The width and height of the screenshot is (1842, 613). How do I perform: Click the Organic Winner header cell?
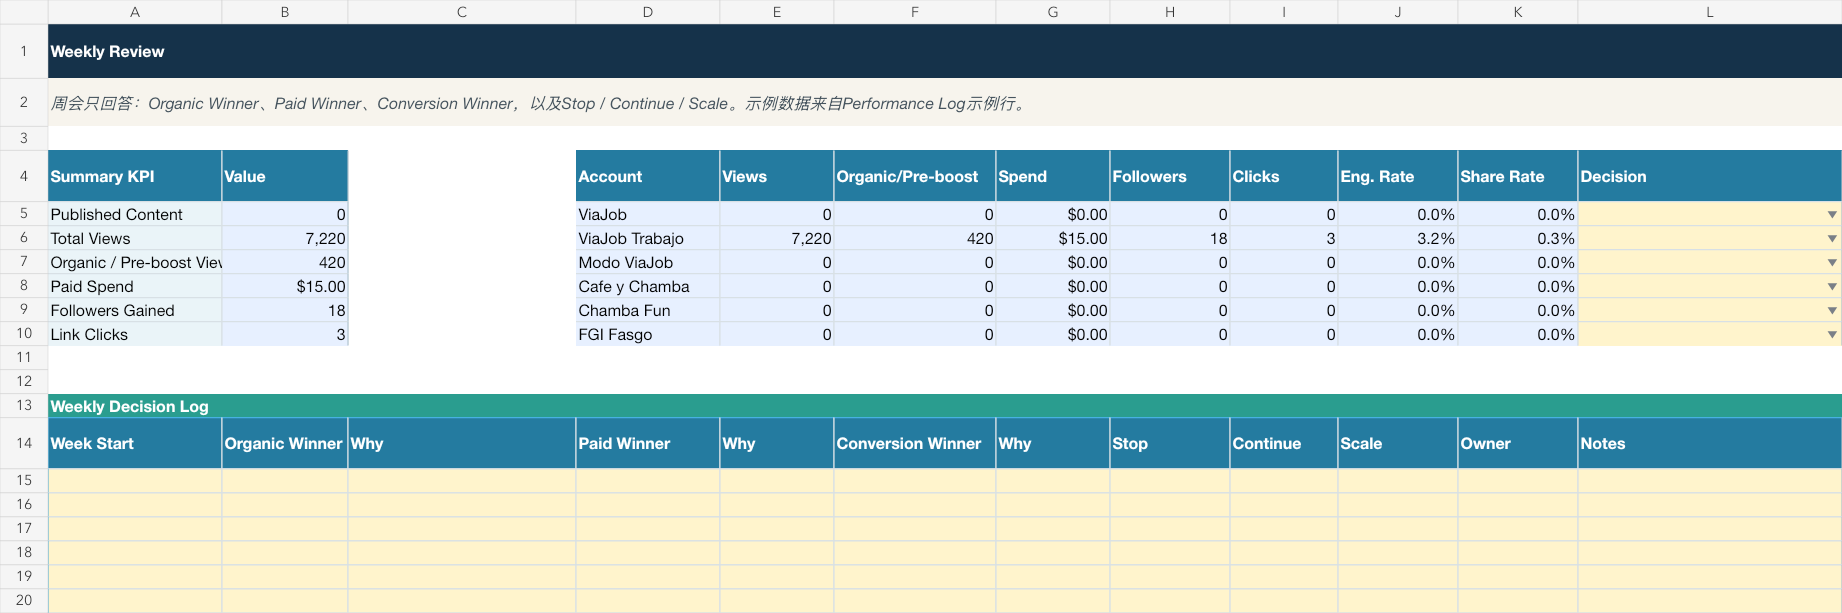pyautogui.click(x=285, y=443)
